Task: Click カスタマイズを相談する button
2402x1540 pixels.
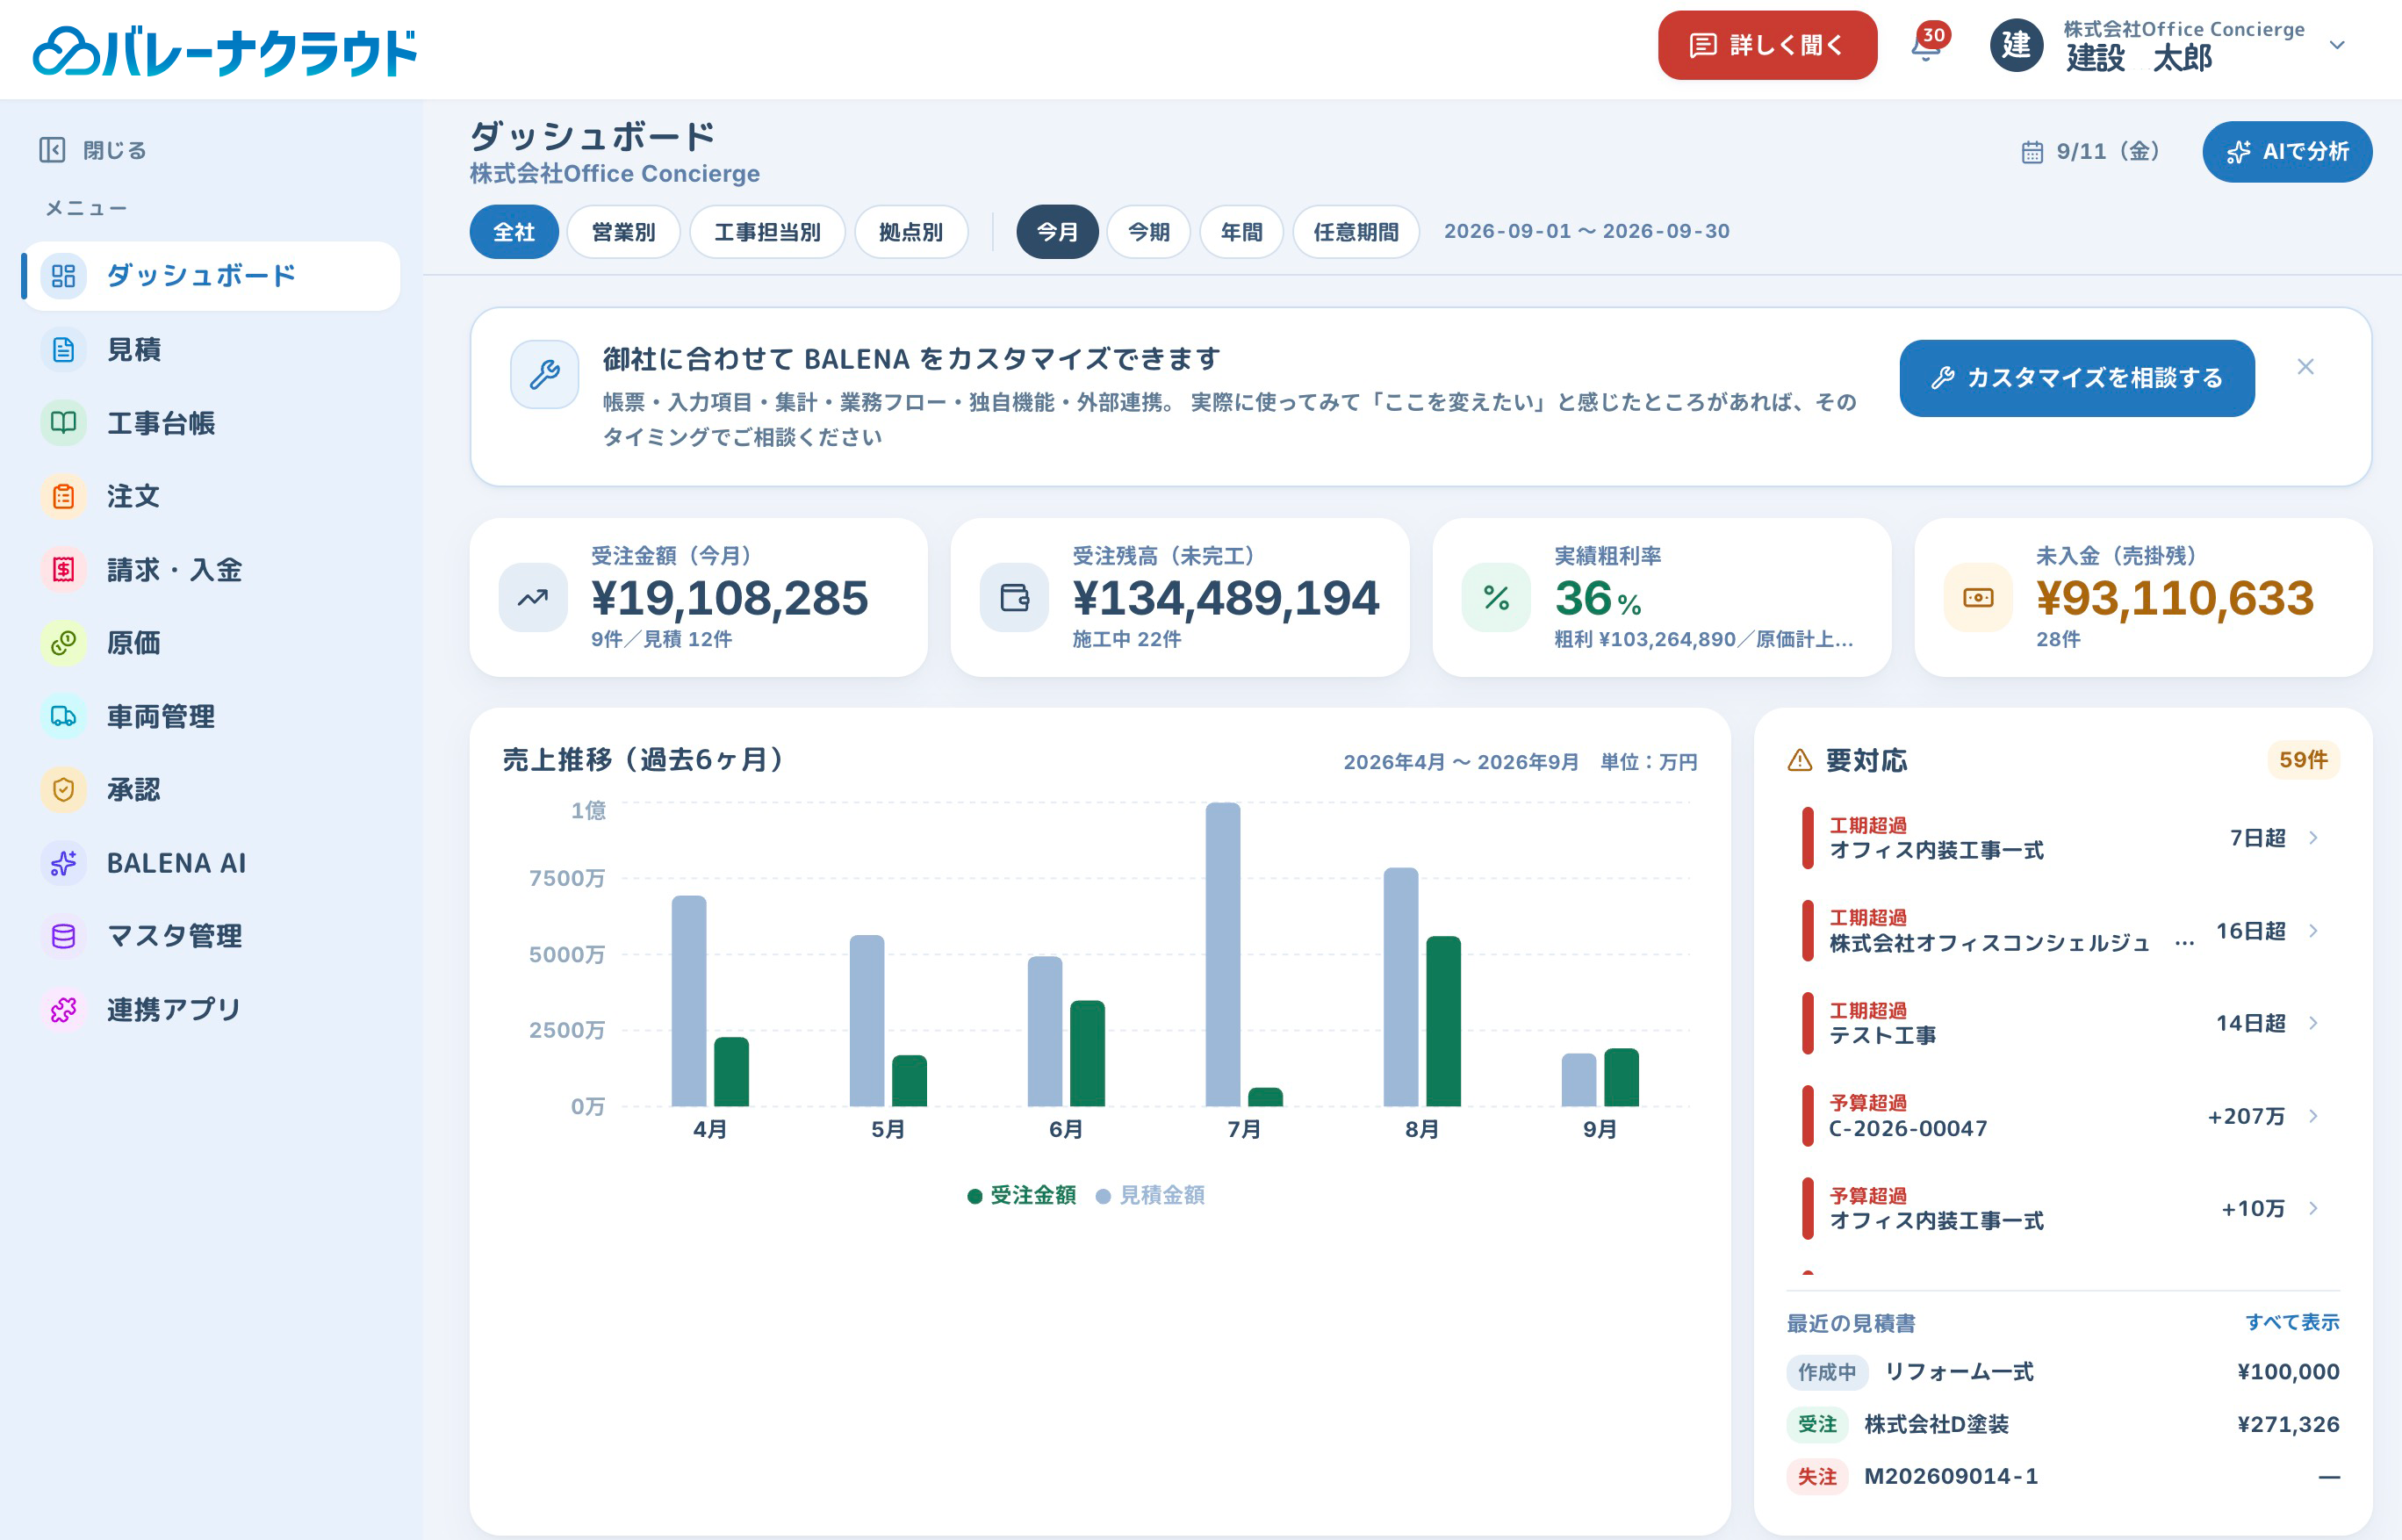Action: [x=2076, y=378]
